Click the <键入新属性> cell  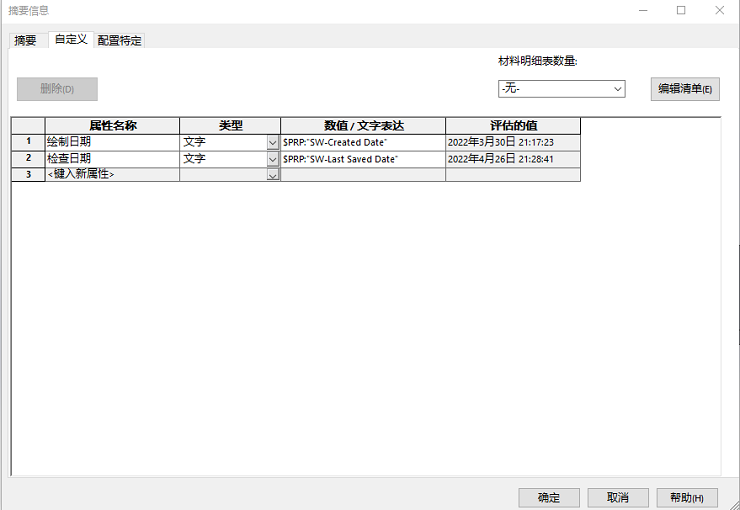(112, 175)
